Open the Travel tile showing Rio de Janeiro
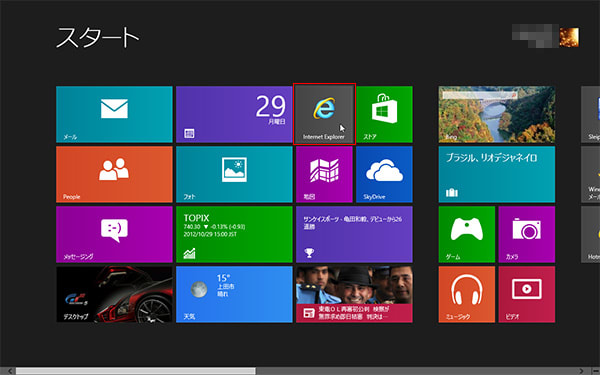600x375 pixels. pyautogui.click(x=497, y=174)
